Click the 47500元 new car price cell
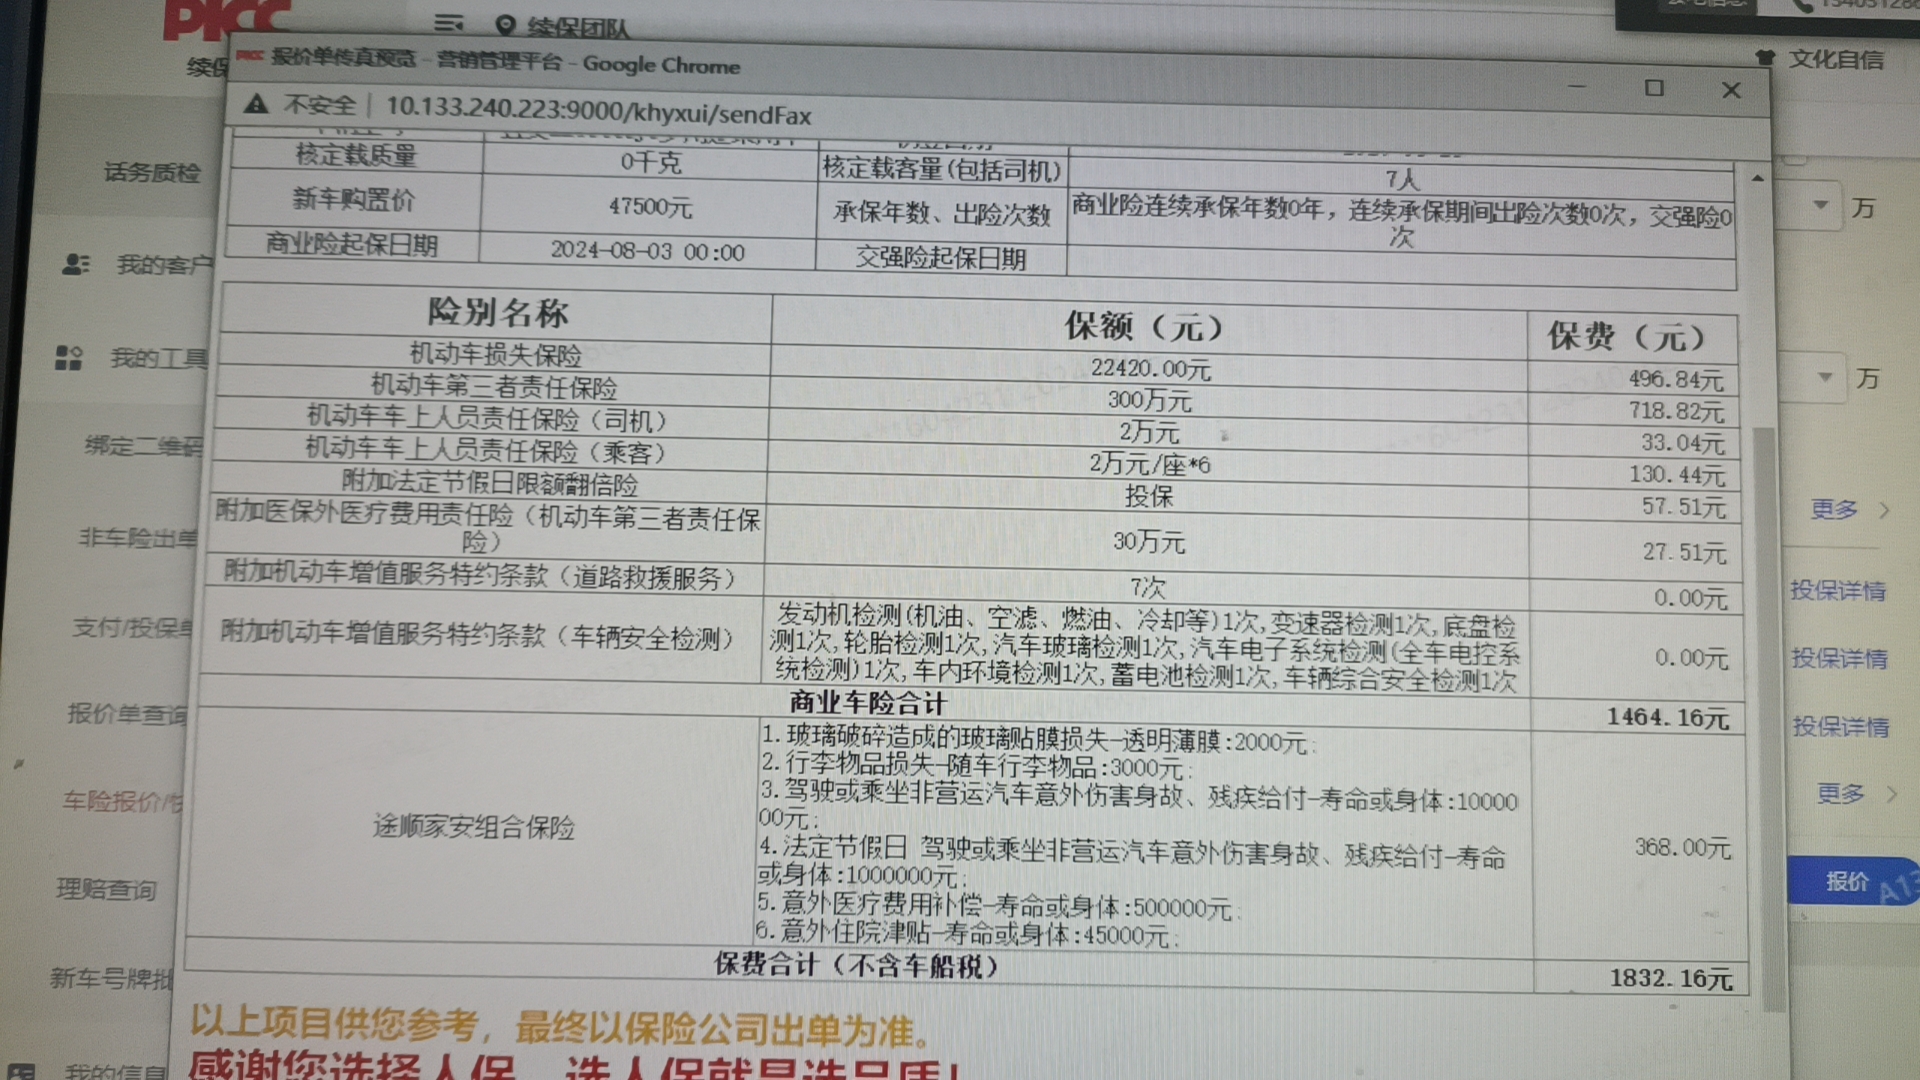 point(650,207)
